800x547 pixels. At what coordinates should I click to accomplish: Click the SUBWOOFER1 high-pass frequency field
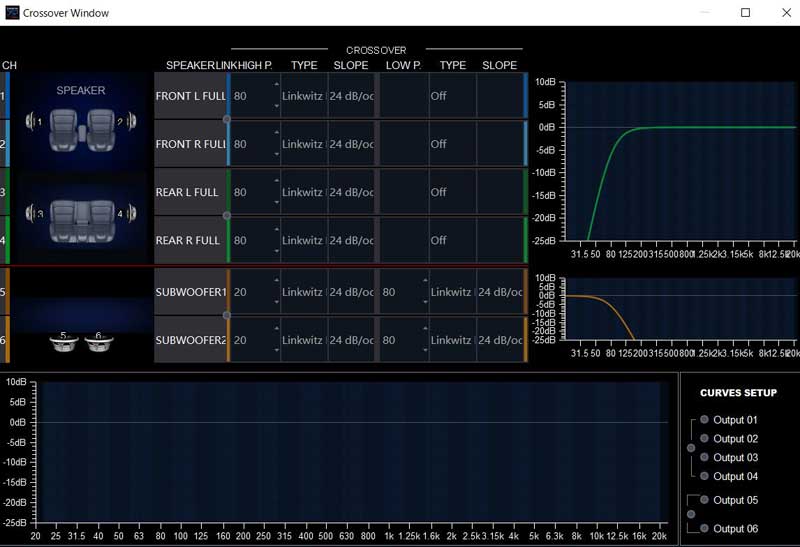click(x=250, y=292)
